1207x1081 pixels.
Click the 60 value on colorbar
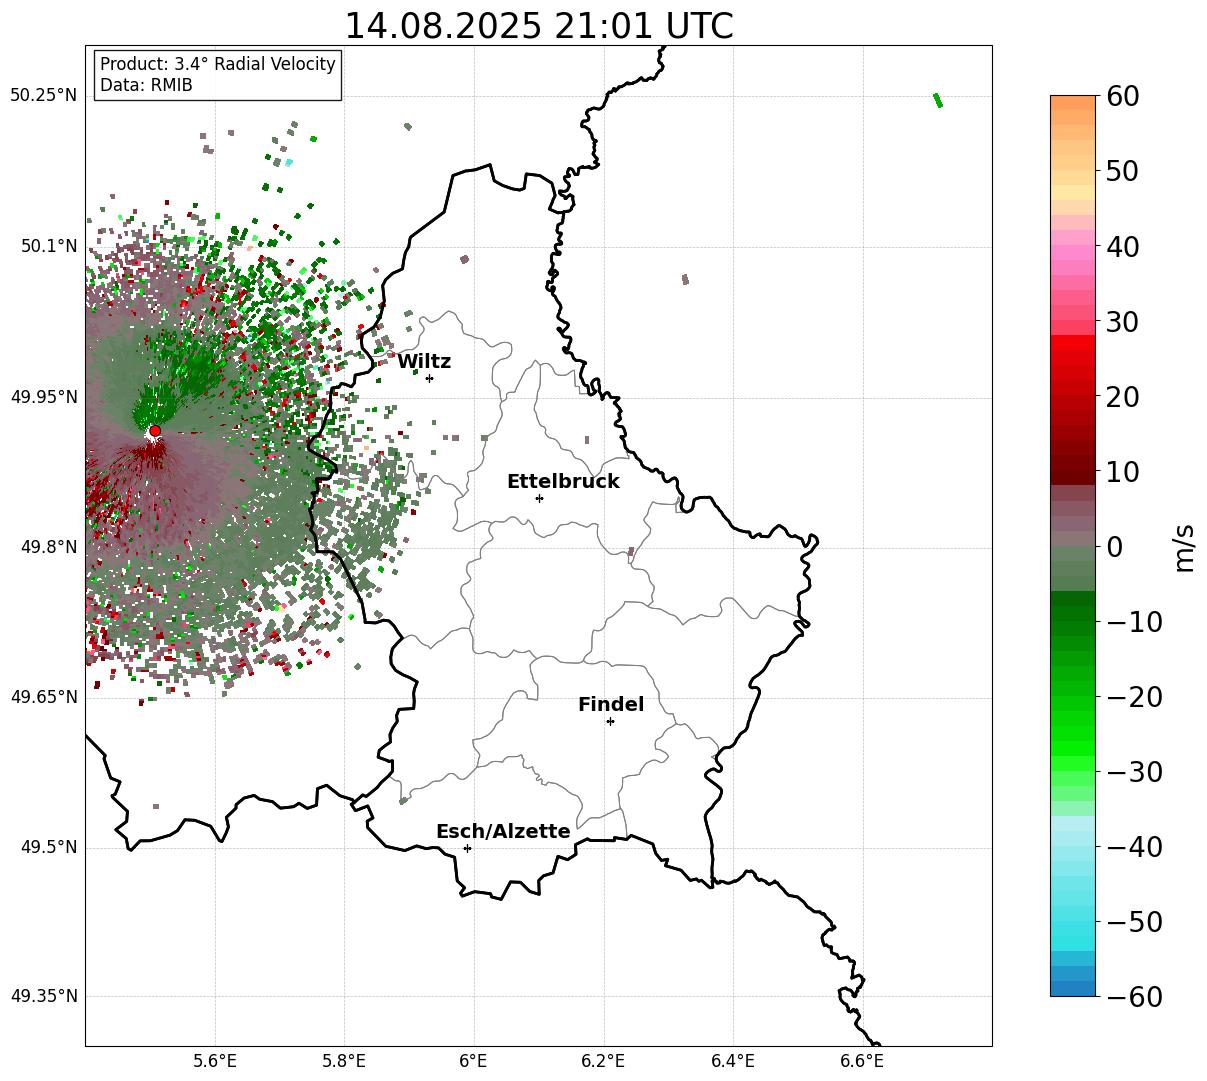(1123, 96)
